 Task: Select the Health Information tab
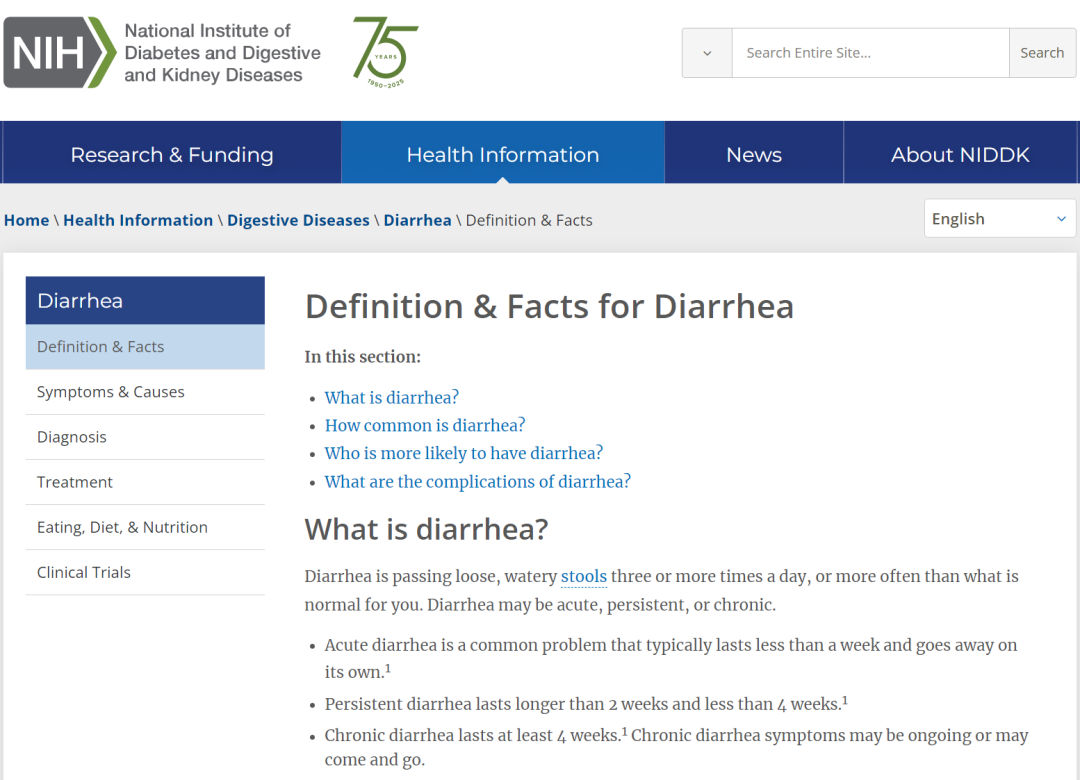pos(502,155)
